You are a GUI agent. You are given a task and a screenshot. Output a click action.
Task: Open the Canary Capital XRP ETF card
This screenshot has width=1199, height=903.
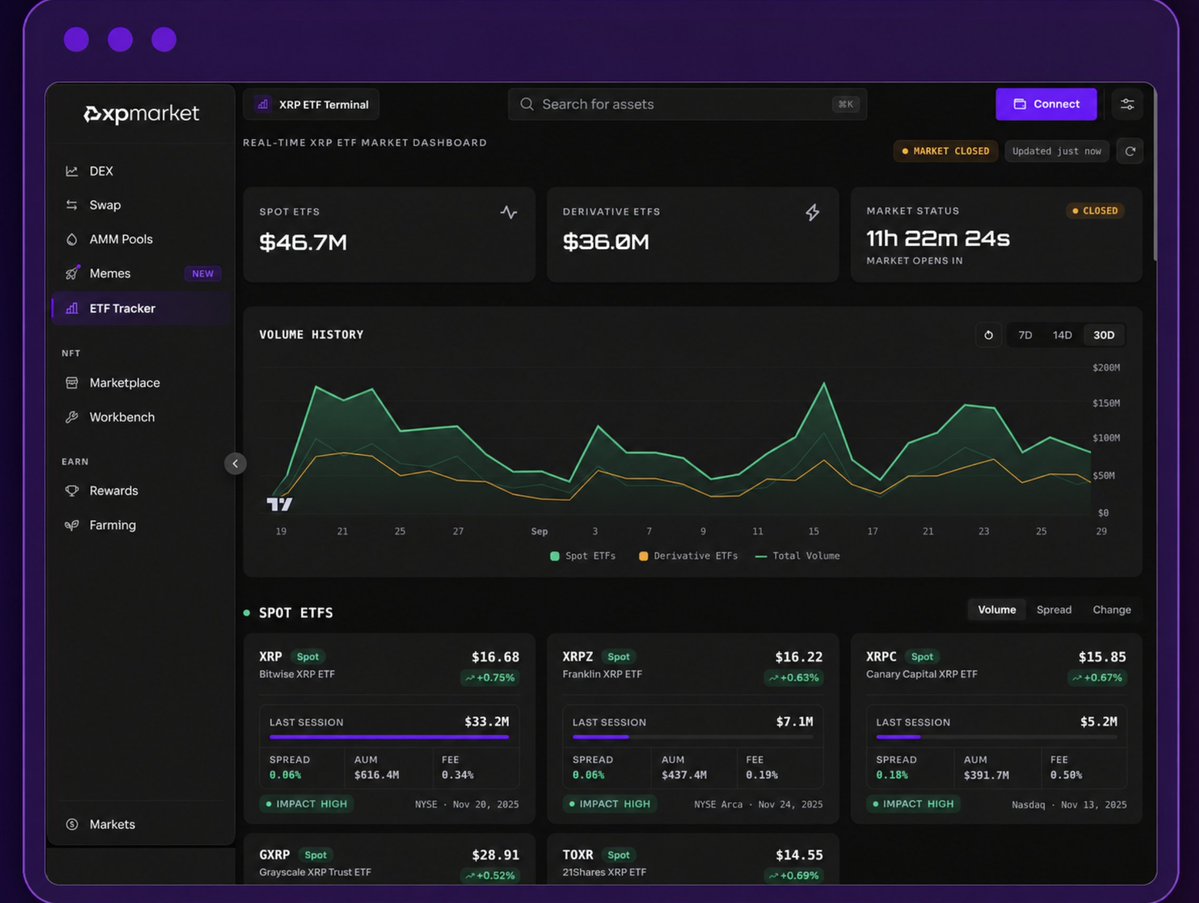click(996, 728)
